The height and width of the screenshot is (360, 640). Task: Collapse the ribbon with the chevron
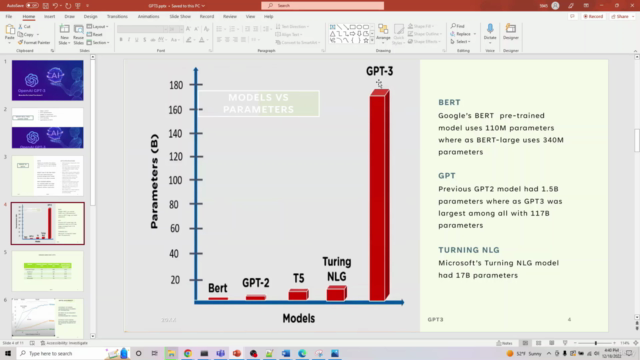pyautogui.click(x=635, y=51)
